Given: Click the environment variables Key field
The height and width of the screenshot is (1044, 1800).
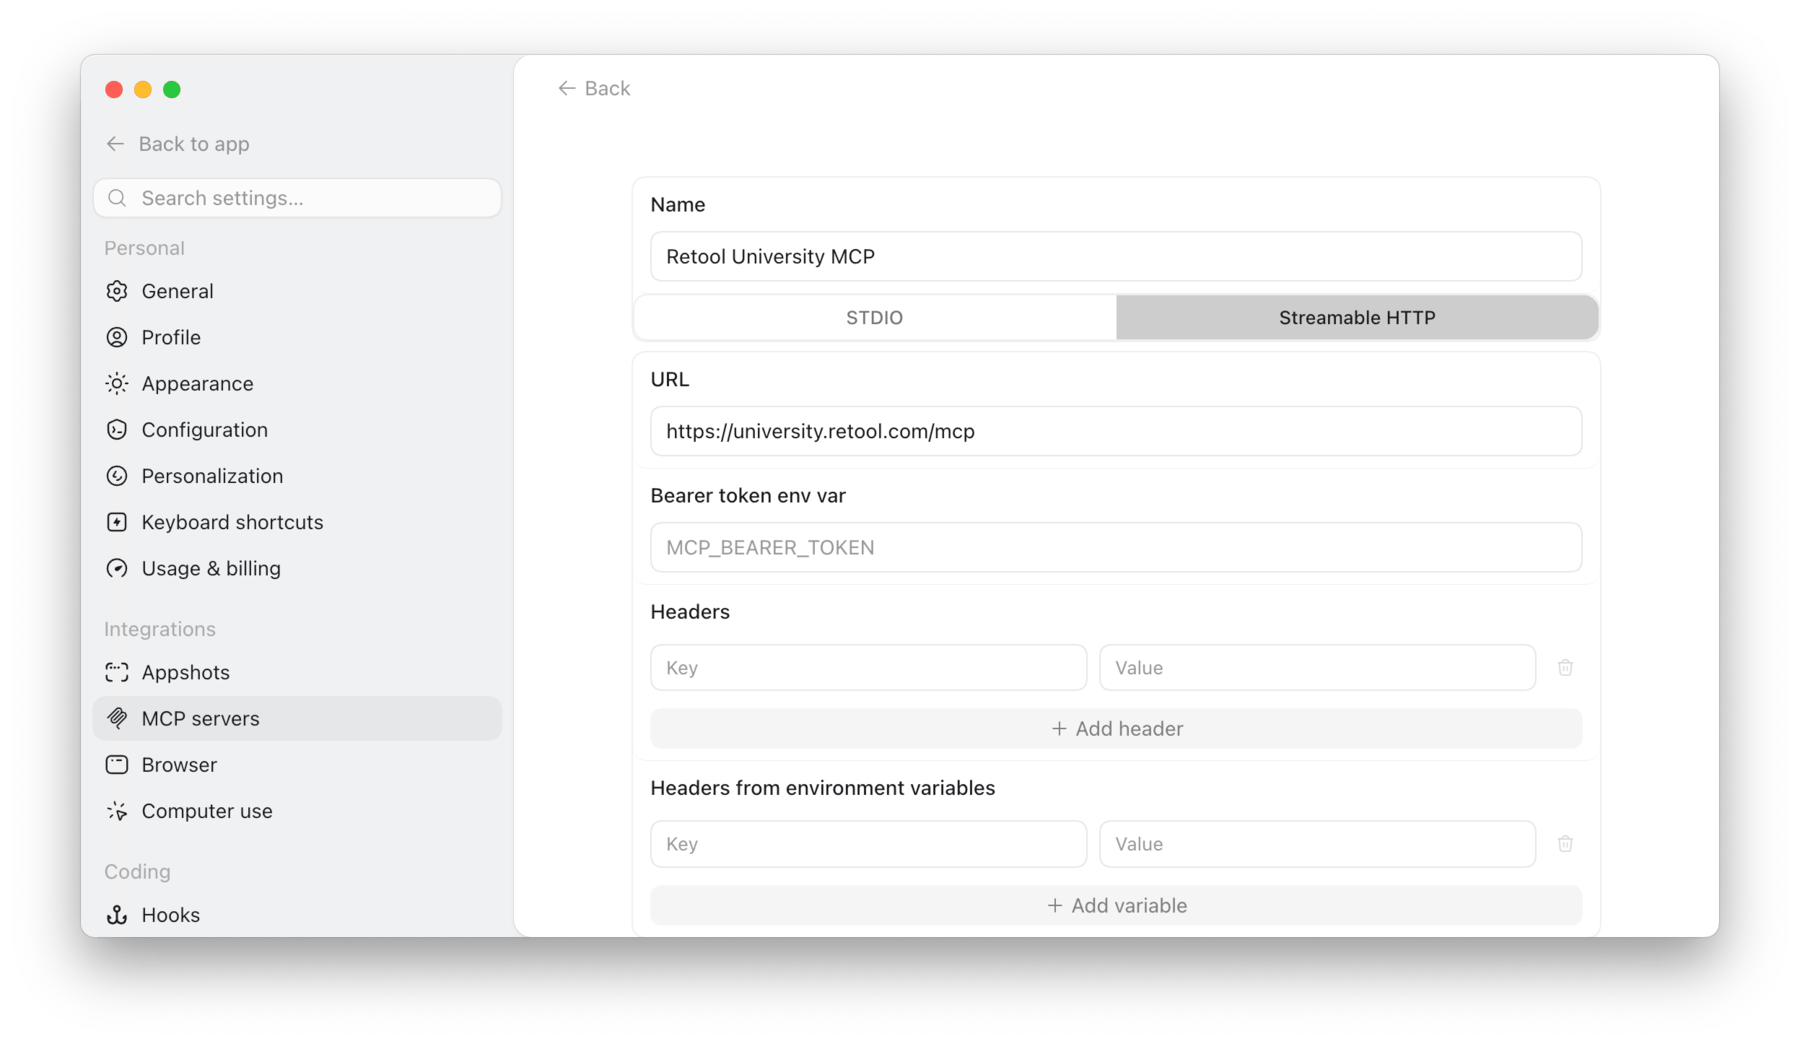Looking at the screenshot, I should pos(868,844).
